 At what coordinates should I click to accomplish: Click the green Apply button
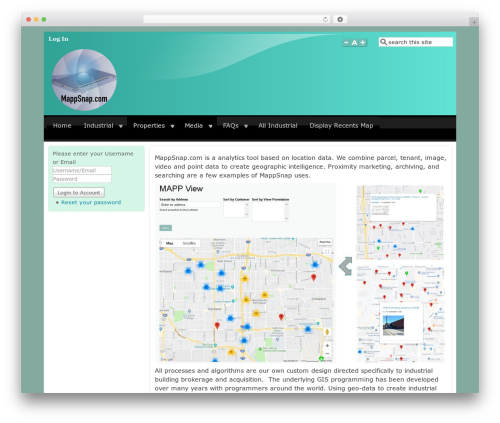click(x=165, y=228)
